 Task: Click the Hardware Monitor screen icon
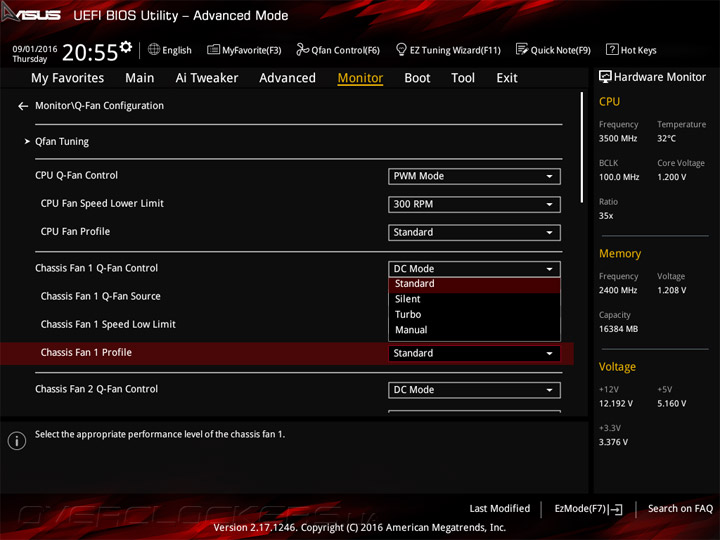[x=605, y=77]
